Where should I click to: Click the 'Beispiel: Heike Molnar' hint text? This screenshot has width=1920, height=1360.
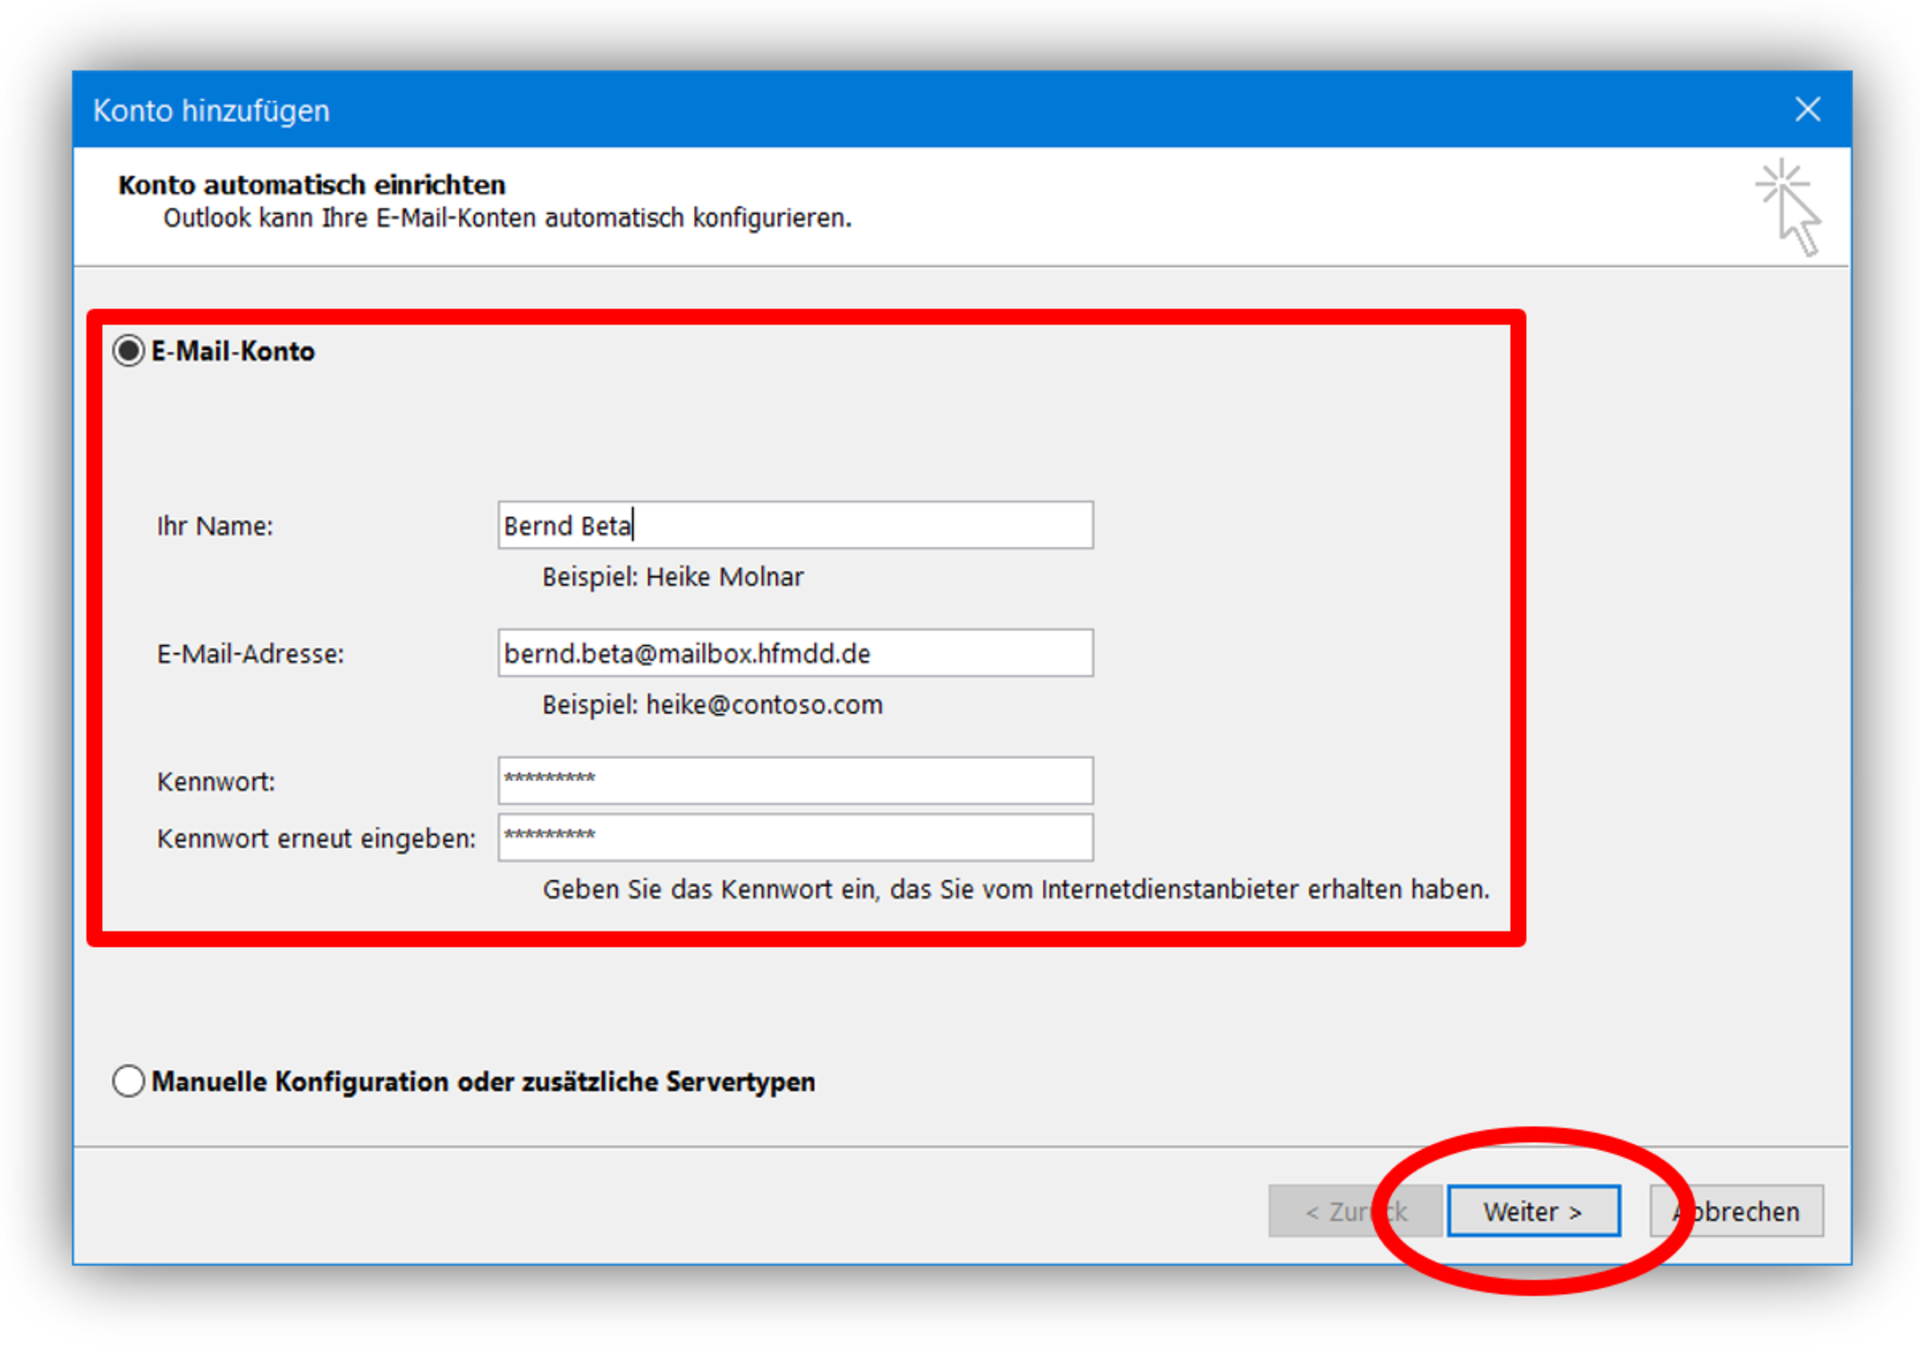click(672, 577)
